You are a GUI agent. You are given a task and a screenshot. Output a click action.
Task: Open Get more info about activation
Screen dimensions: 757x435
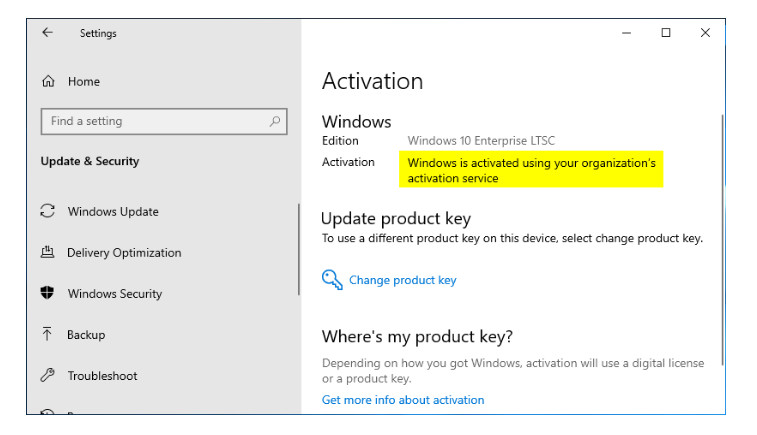tap(403, 400)
